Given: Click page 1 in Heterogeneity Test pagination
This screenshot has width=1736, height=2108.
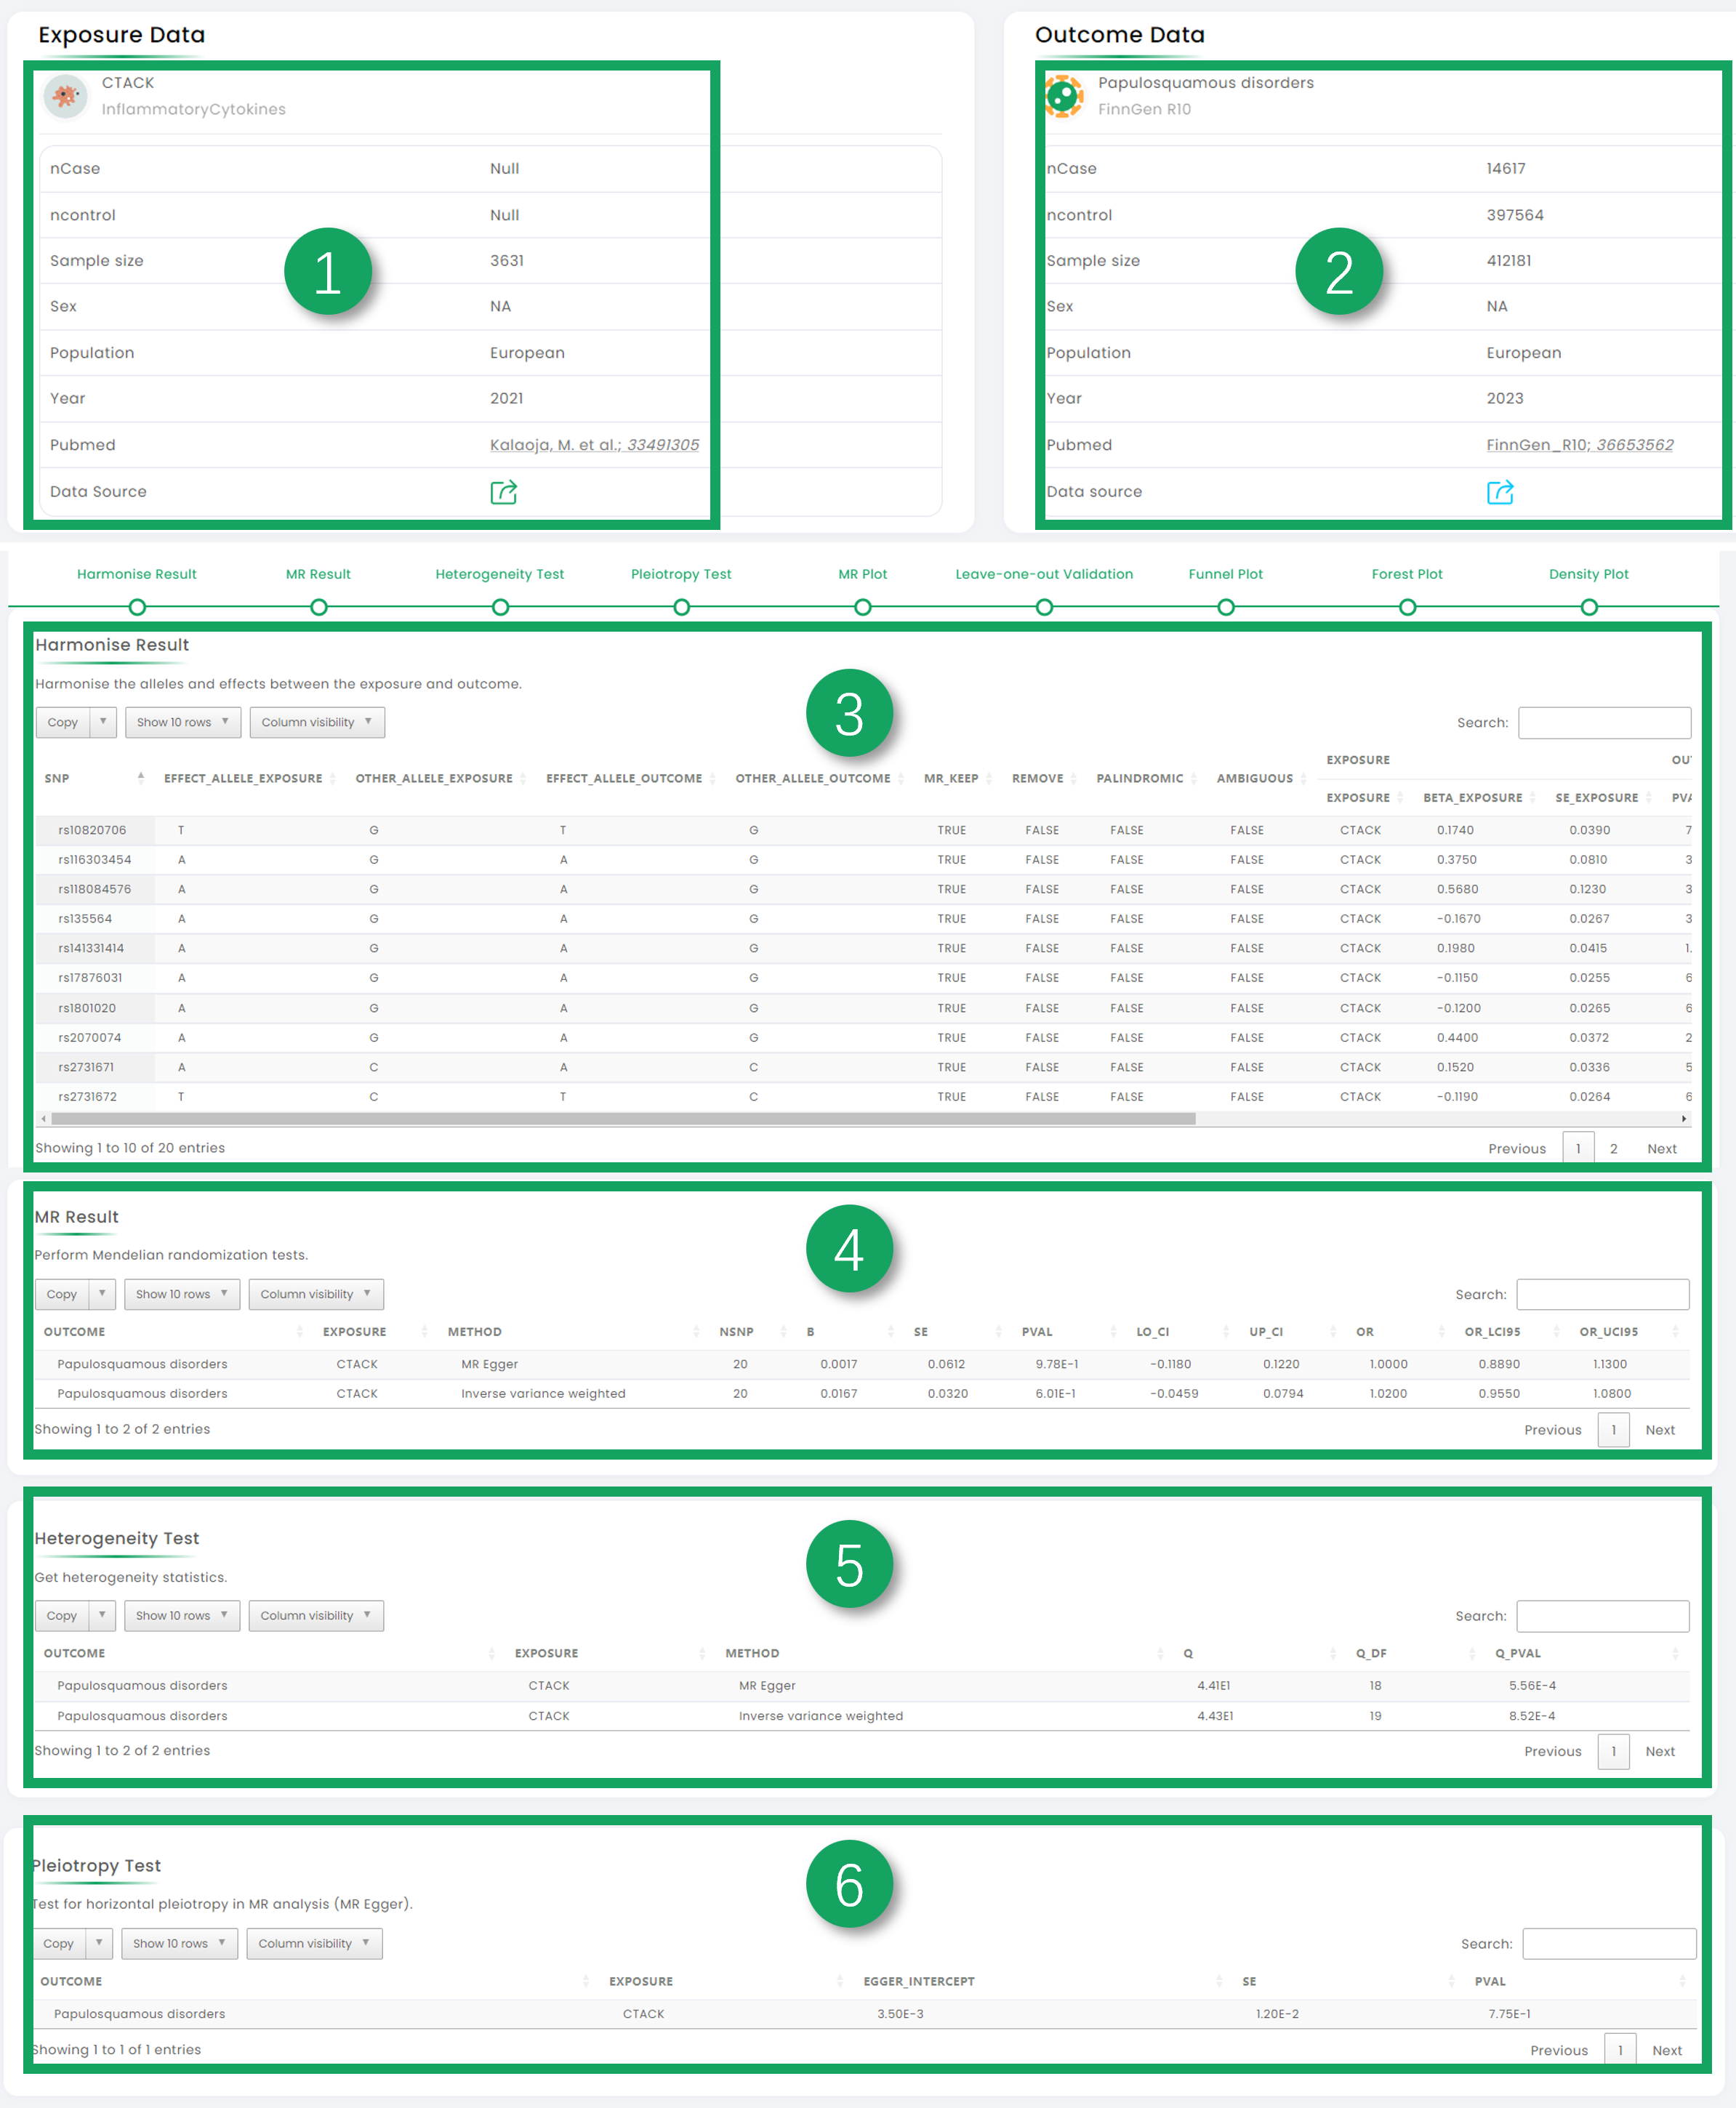Looking at the screenshot, I should pos(1613,1752).
